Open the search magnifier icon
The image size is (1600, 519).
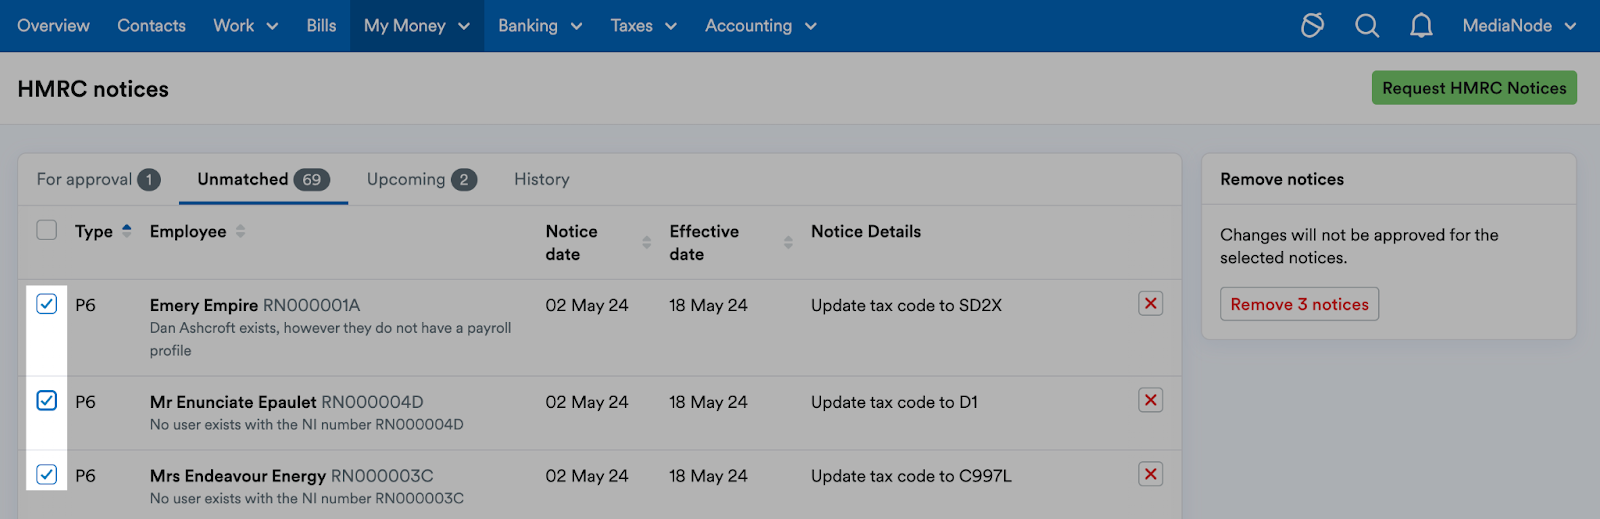(1367, 25)
